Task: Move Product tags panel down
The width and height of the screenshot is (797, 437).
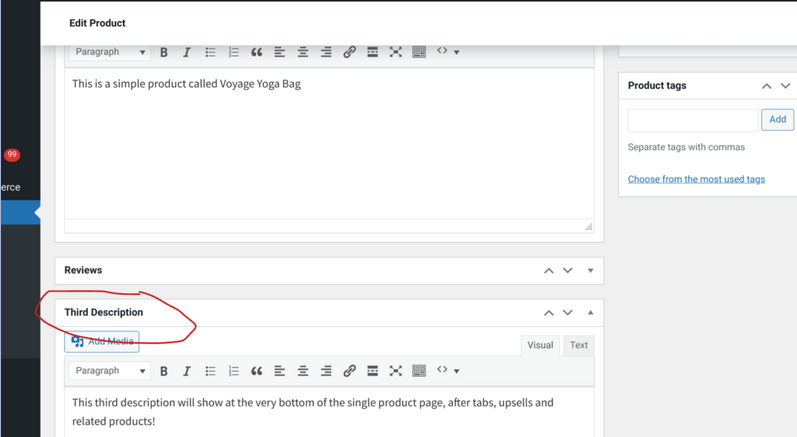Action: [785, 86]
